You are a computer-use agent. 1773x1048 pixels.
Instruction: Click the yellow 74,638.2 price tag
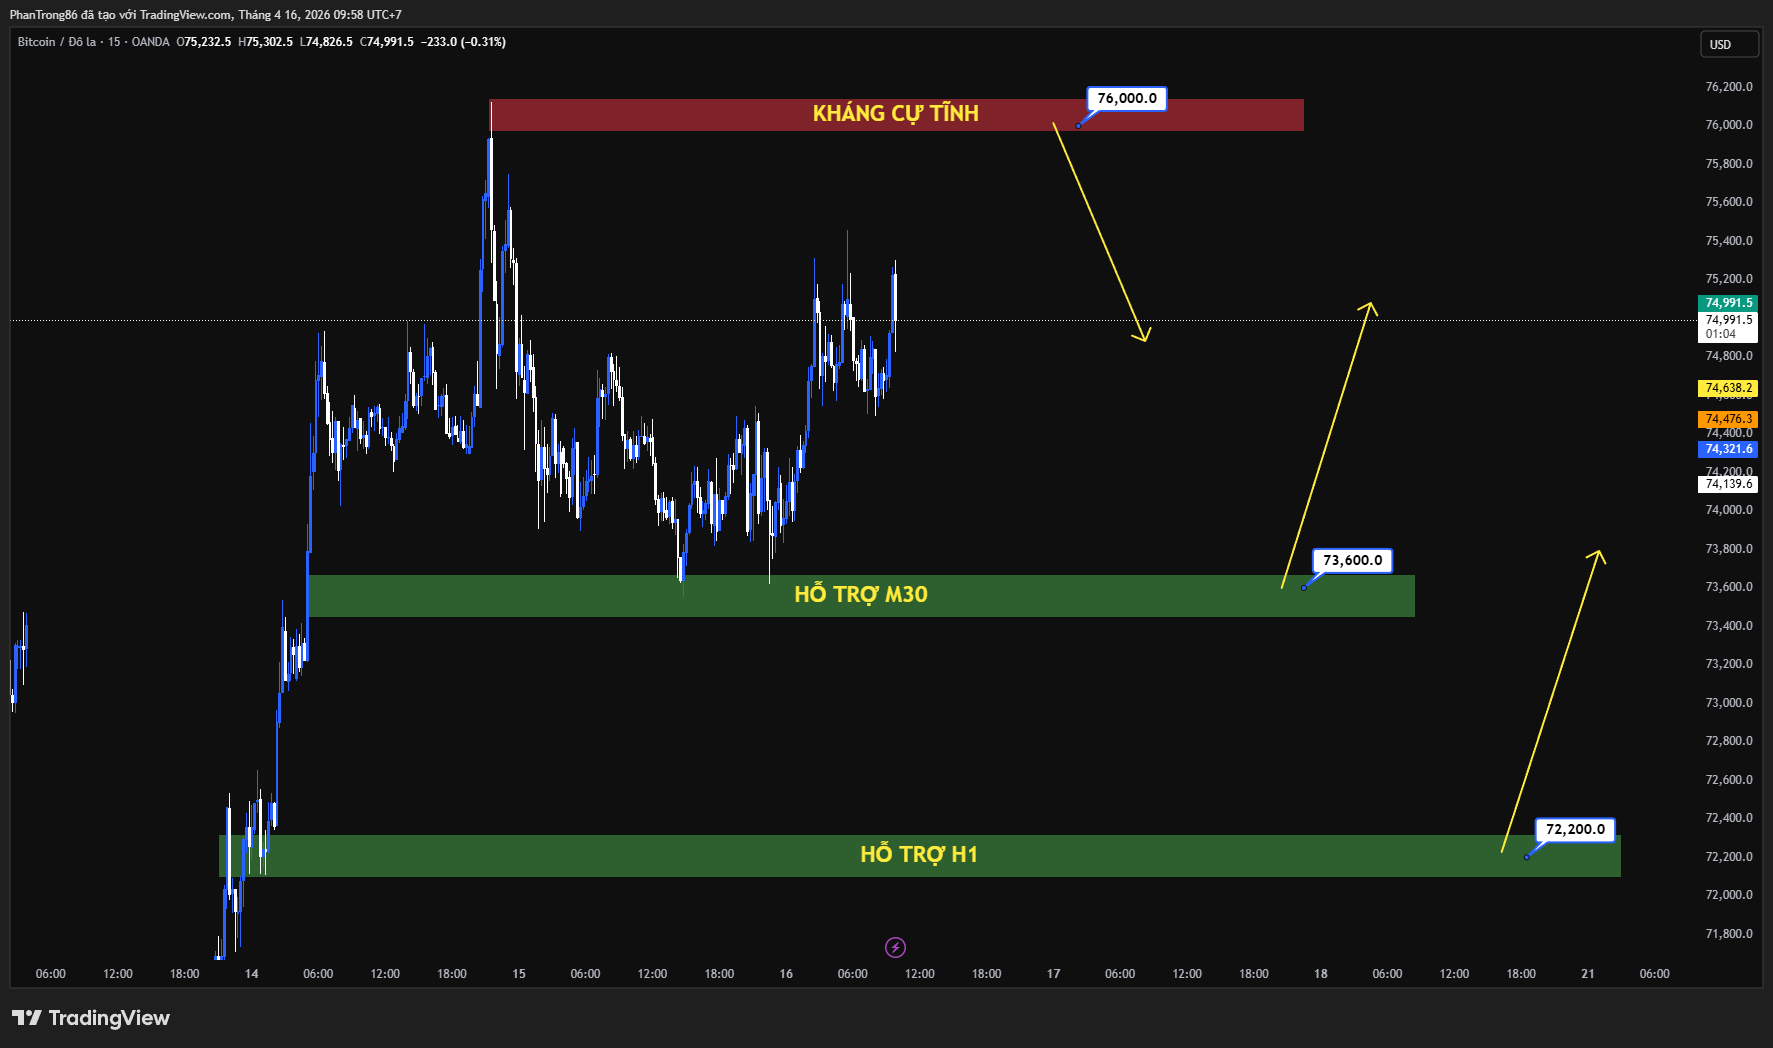click(x=1728, y=388)
